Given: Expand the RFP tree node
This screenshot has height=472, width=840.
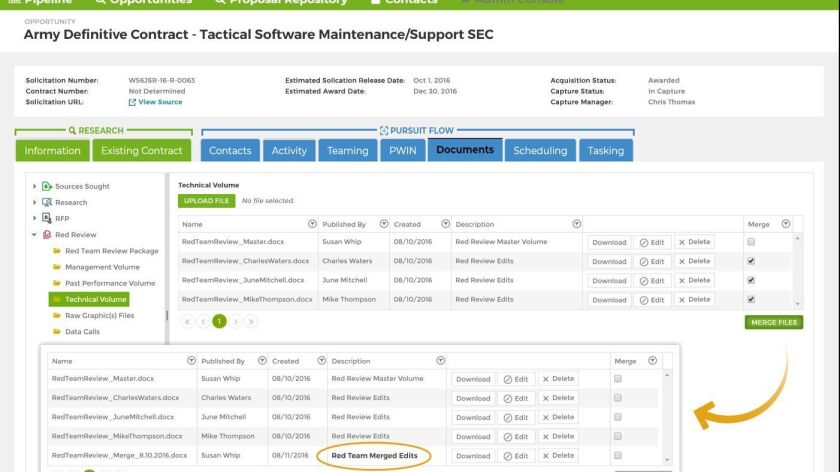Looking at the screenshot, I should tap(34, 219).
